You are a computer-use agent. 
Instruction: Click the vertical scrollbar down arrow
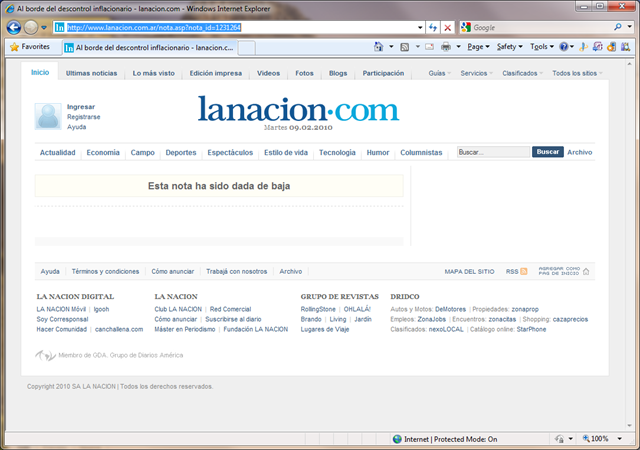tap(629, 425)
